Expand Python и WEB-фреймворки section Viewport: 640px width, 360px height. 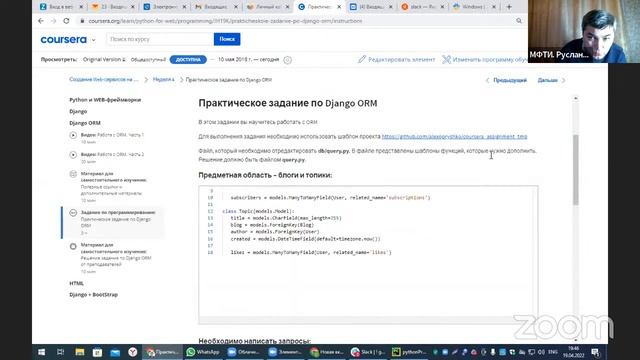[x=105, y=100]
